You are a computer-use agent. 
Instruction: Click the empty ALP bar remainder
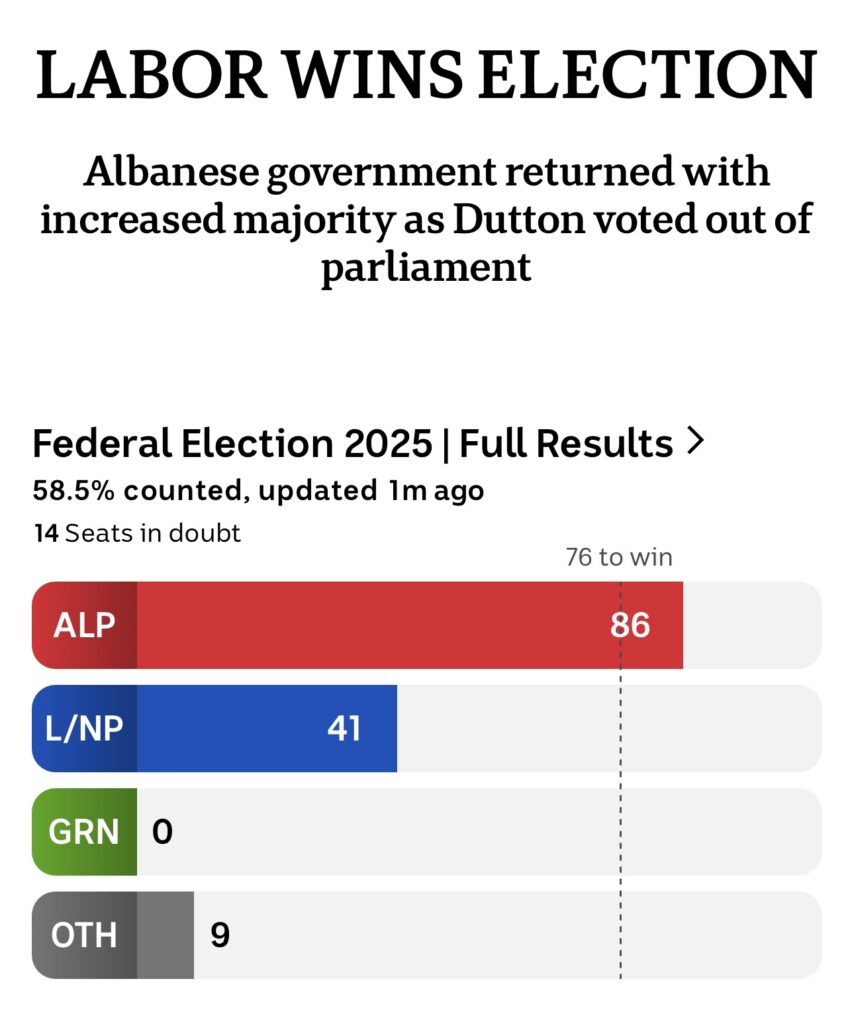[752, 625]
